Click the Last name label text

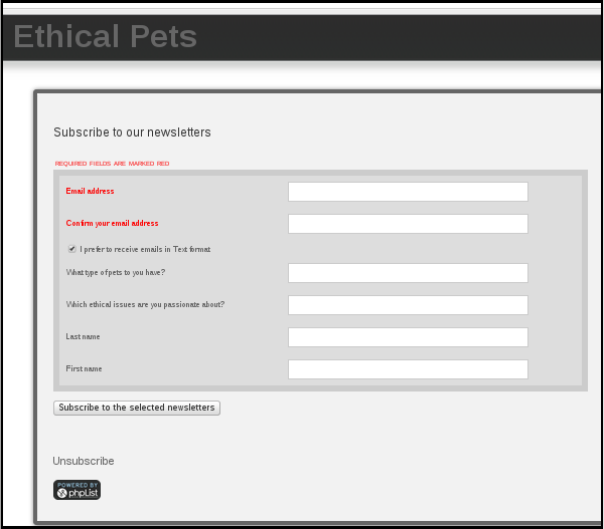83,336
